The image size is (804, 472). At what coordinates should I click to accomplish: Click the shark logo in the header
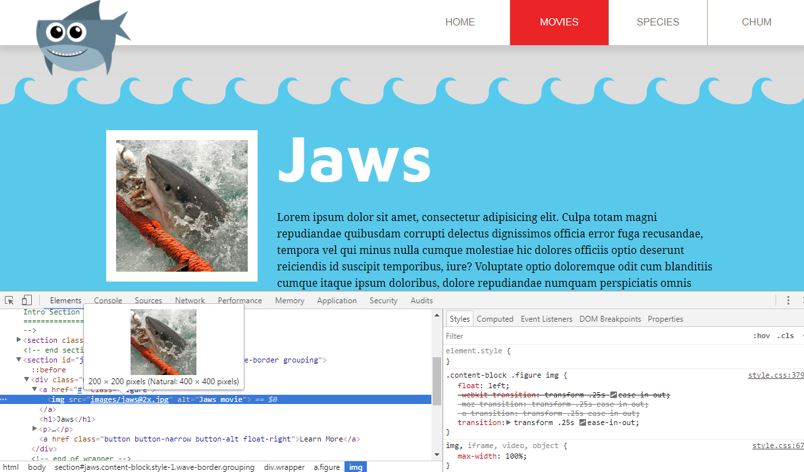(78, 38)
